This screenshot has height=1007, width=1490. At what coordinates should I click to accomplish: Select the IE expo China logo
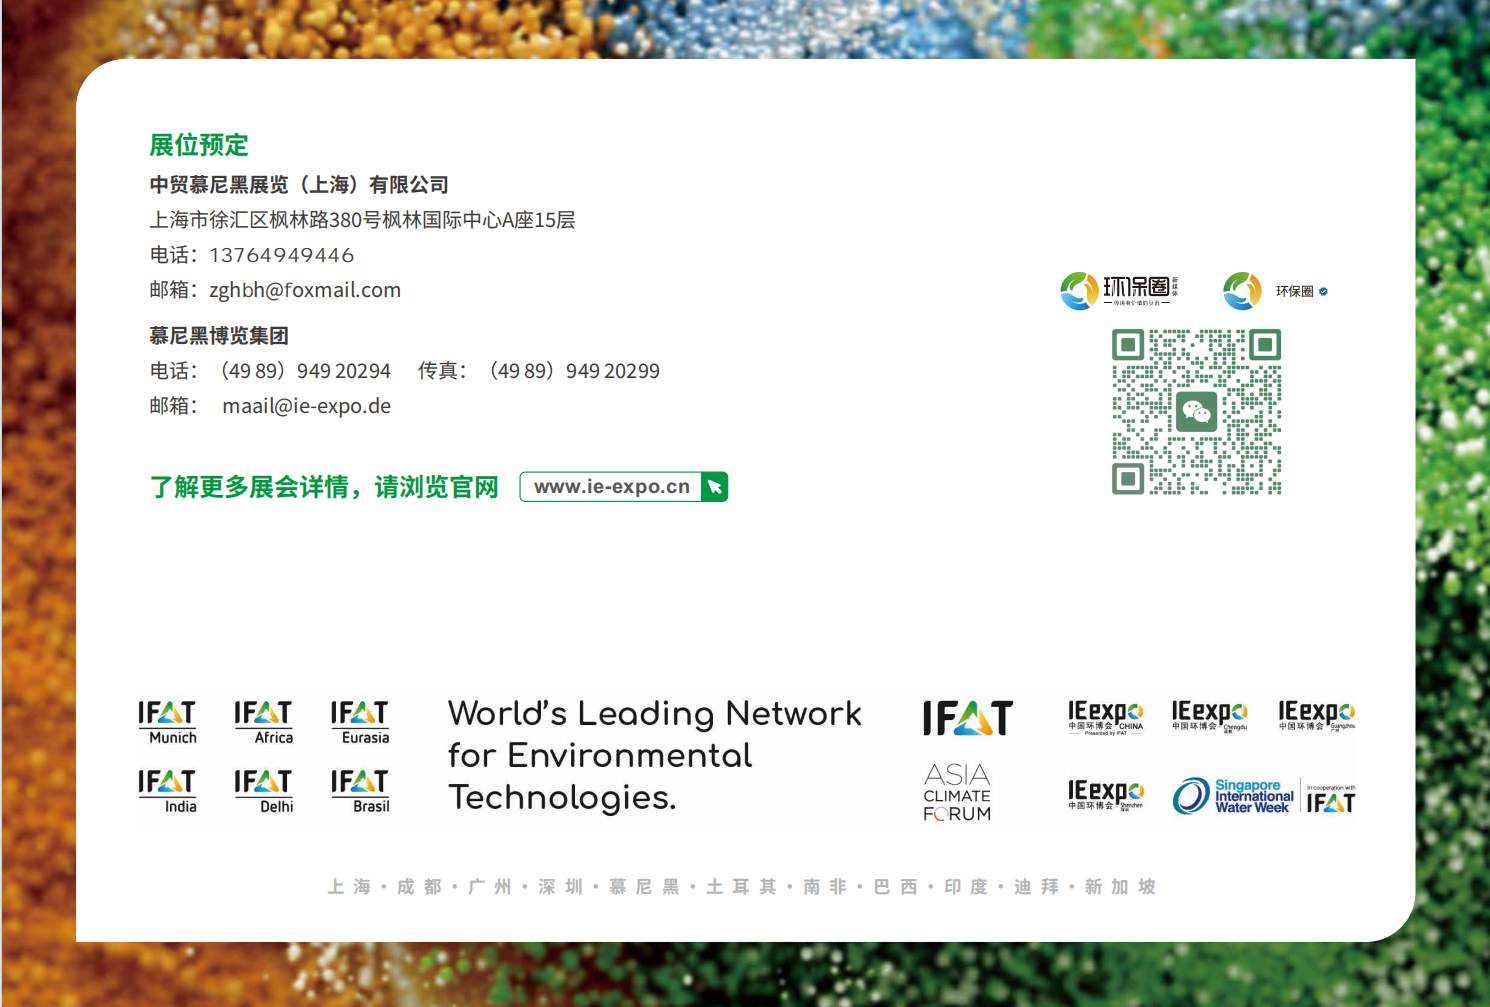pyautogui.click(x=1105, y=717)
